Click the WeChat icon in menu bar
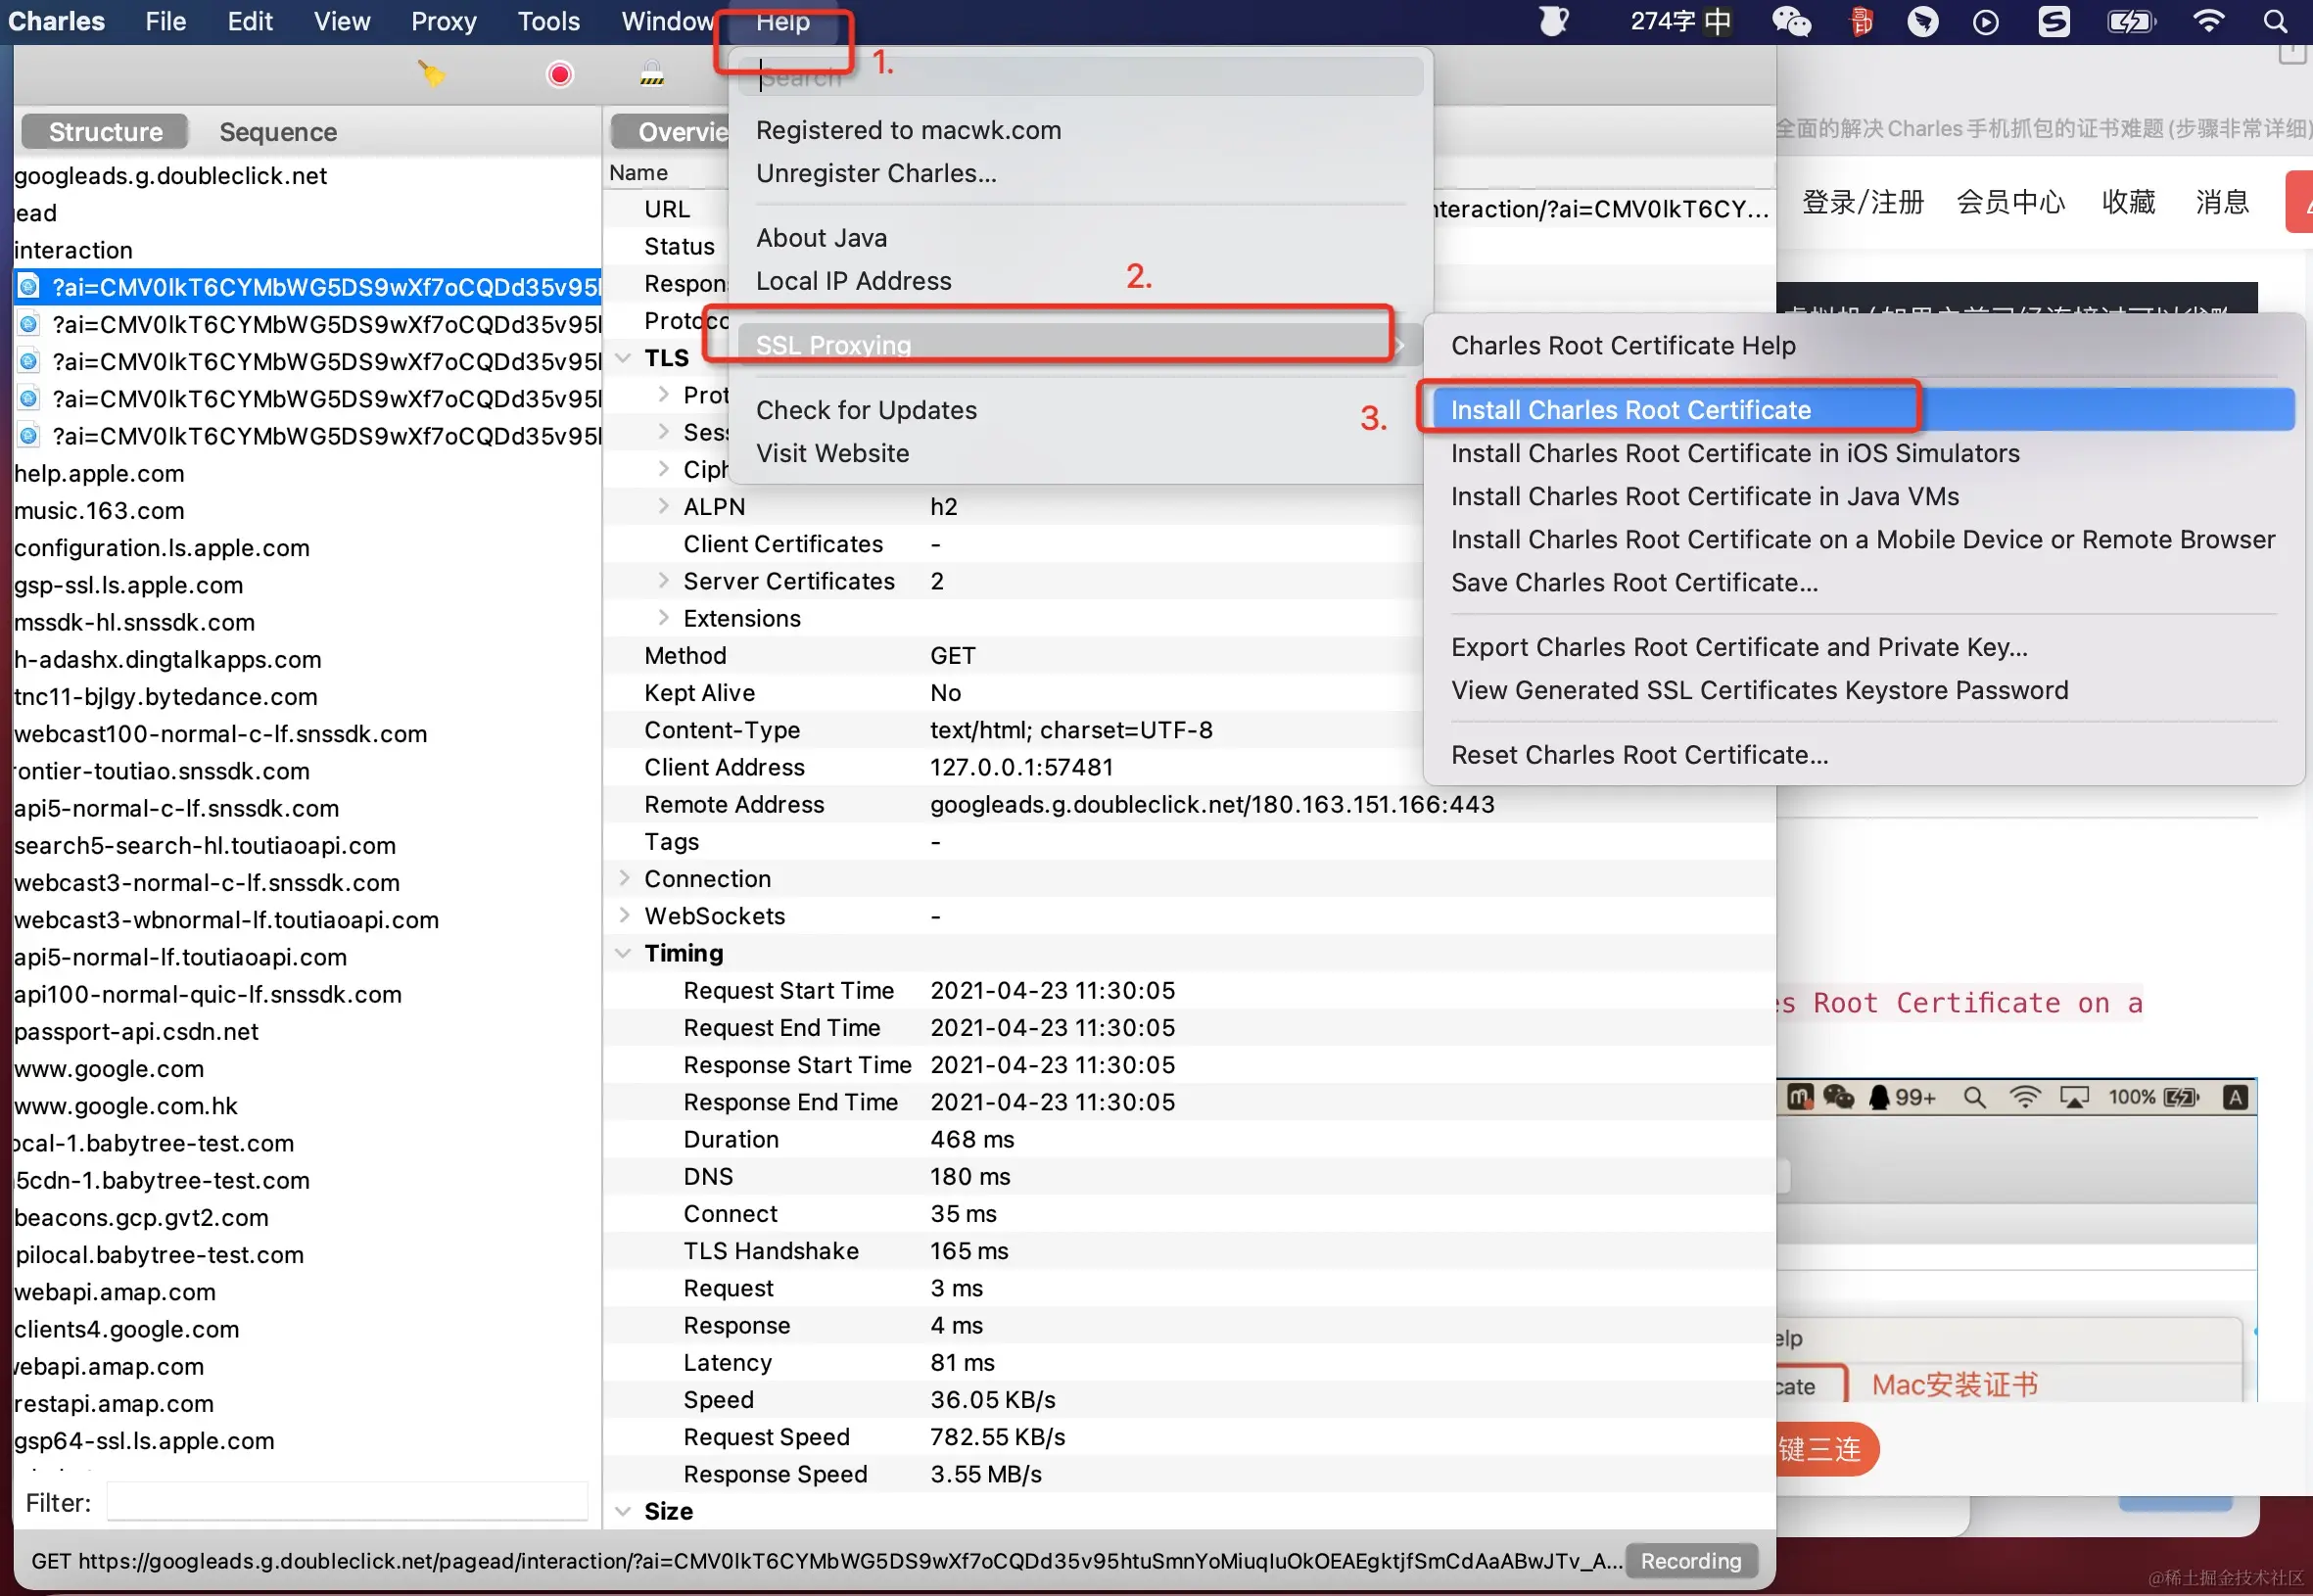 pyautogui.click(x=1790, y=21)
